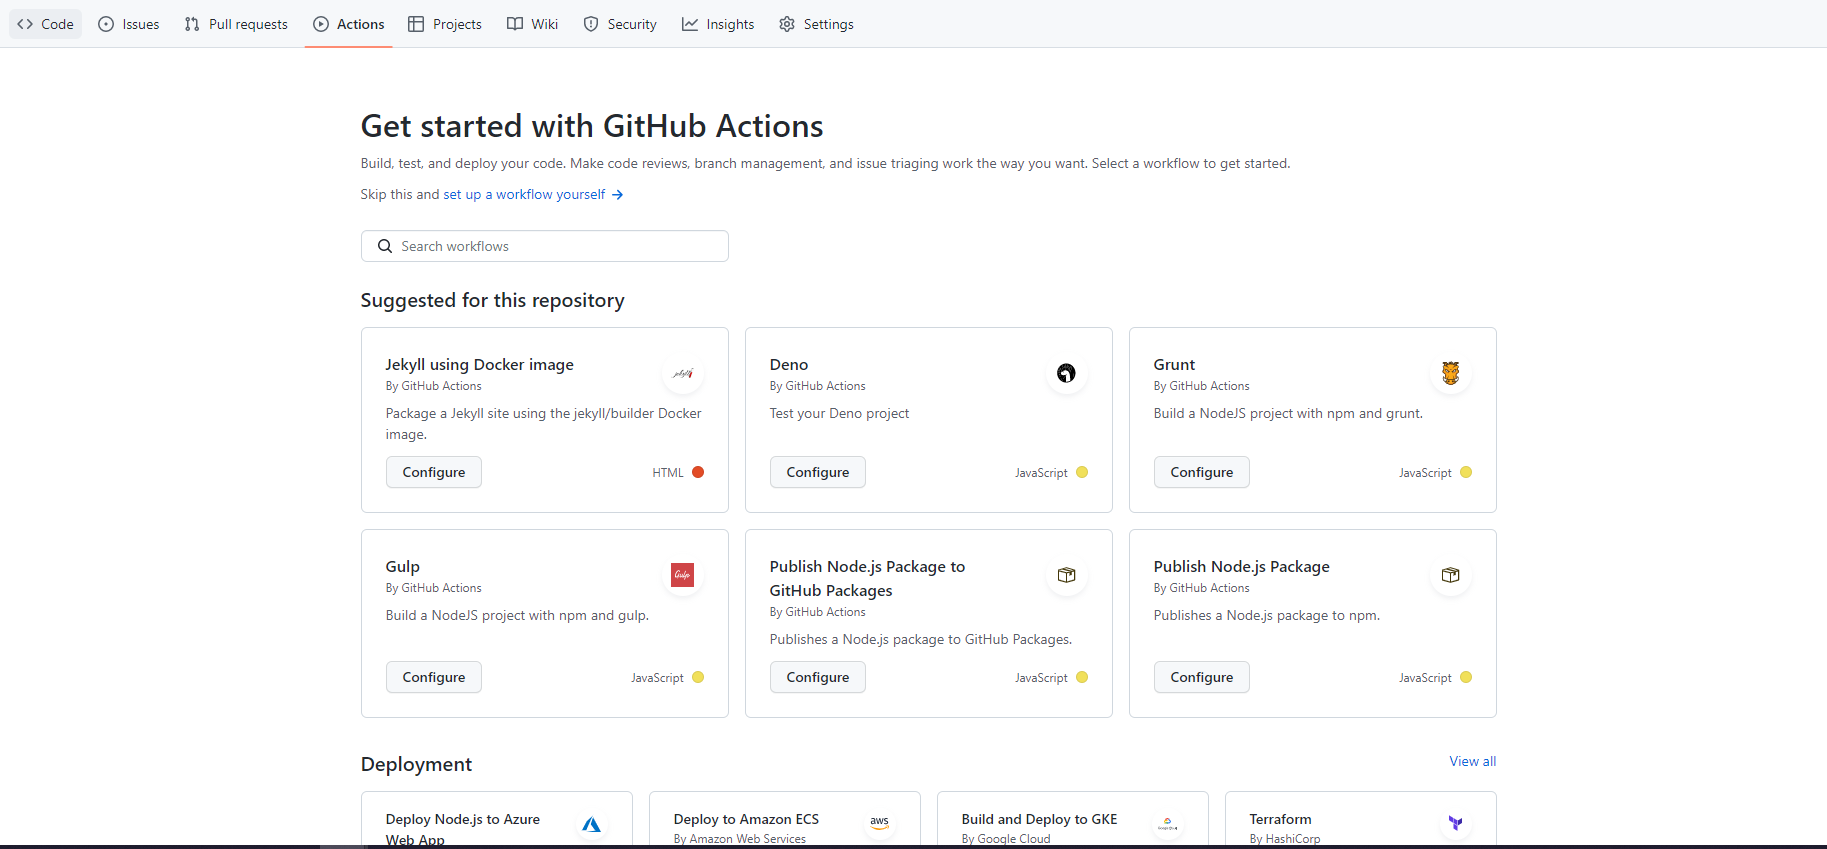View the Insights tab
The image size is (1827, 849).
pos(718,24)
